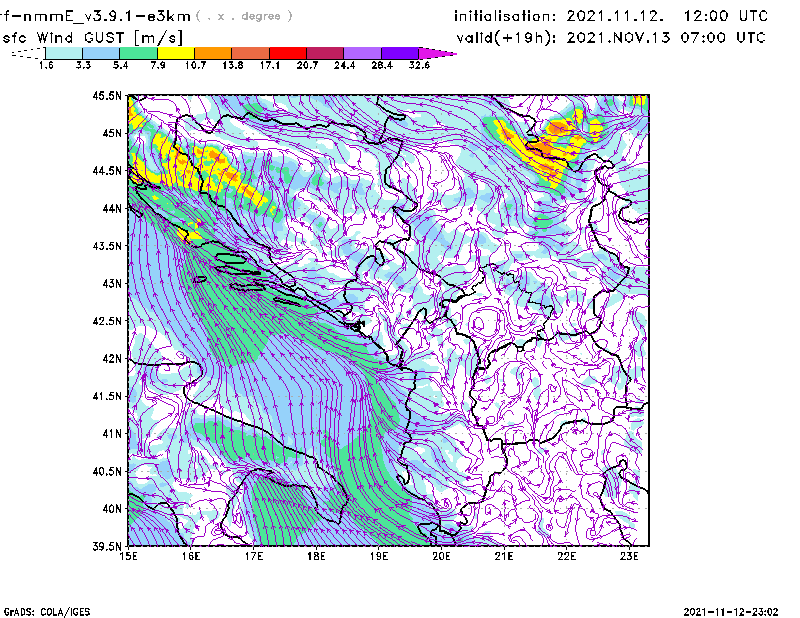This screenshot has height=618, width=800.
Task: Click the 40N latitude label
Action: pos(112,509)
